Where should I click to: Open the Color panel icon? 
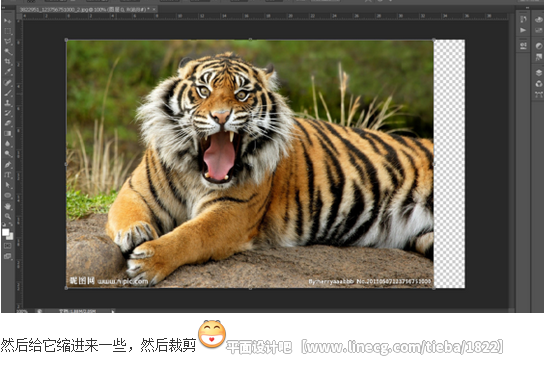coord(539,19)
